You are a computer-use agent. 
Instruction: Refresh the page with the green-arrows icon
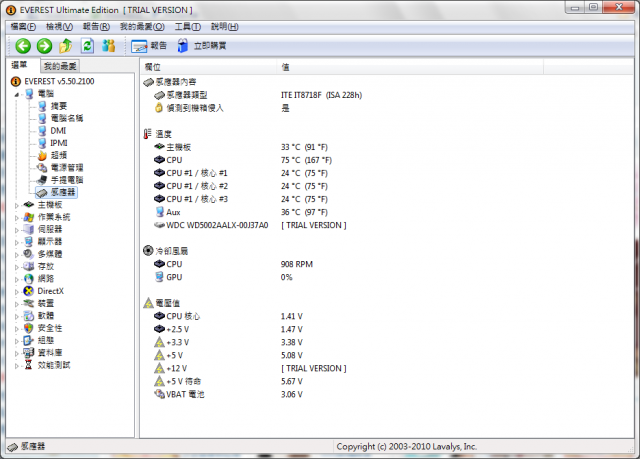point(87,46)
